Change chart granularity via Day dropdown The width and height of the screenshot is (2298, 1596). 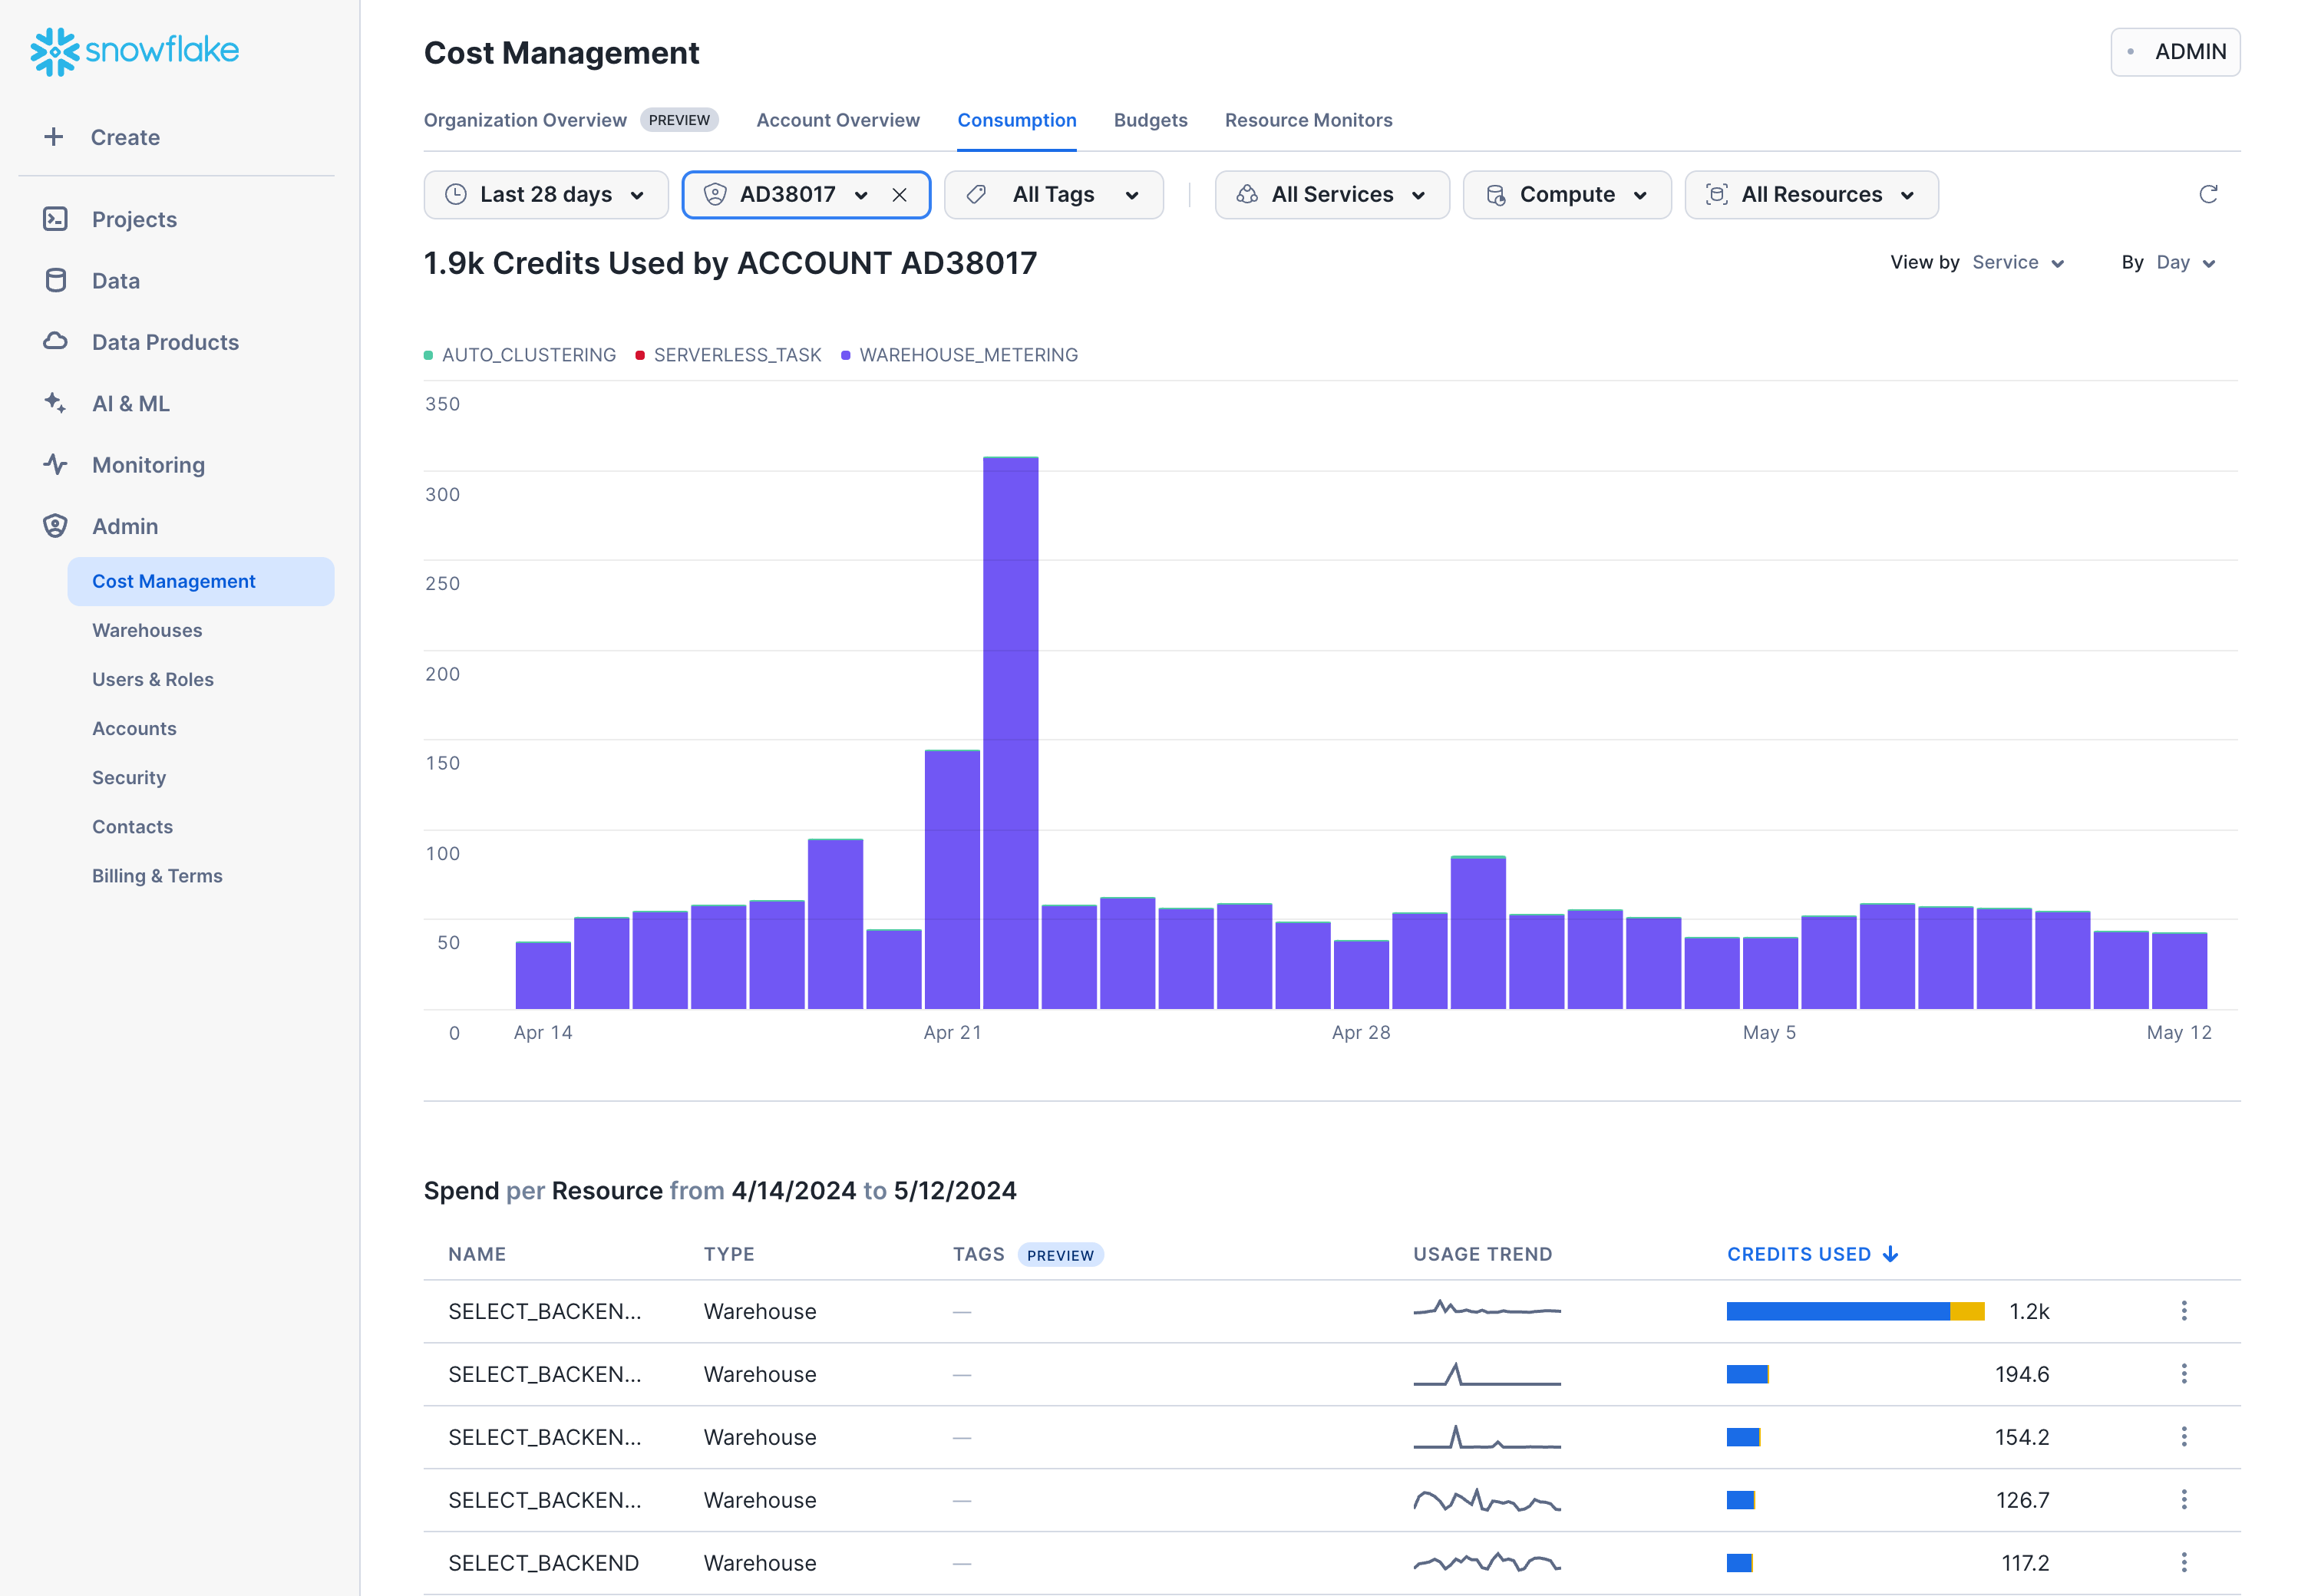[x=2184, y=262]
